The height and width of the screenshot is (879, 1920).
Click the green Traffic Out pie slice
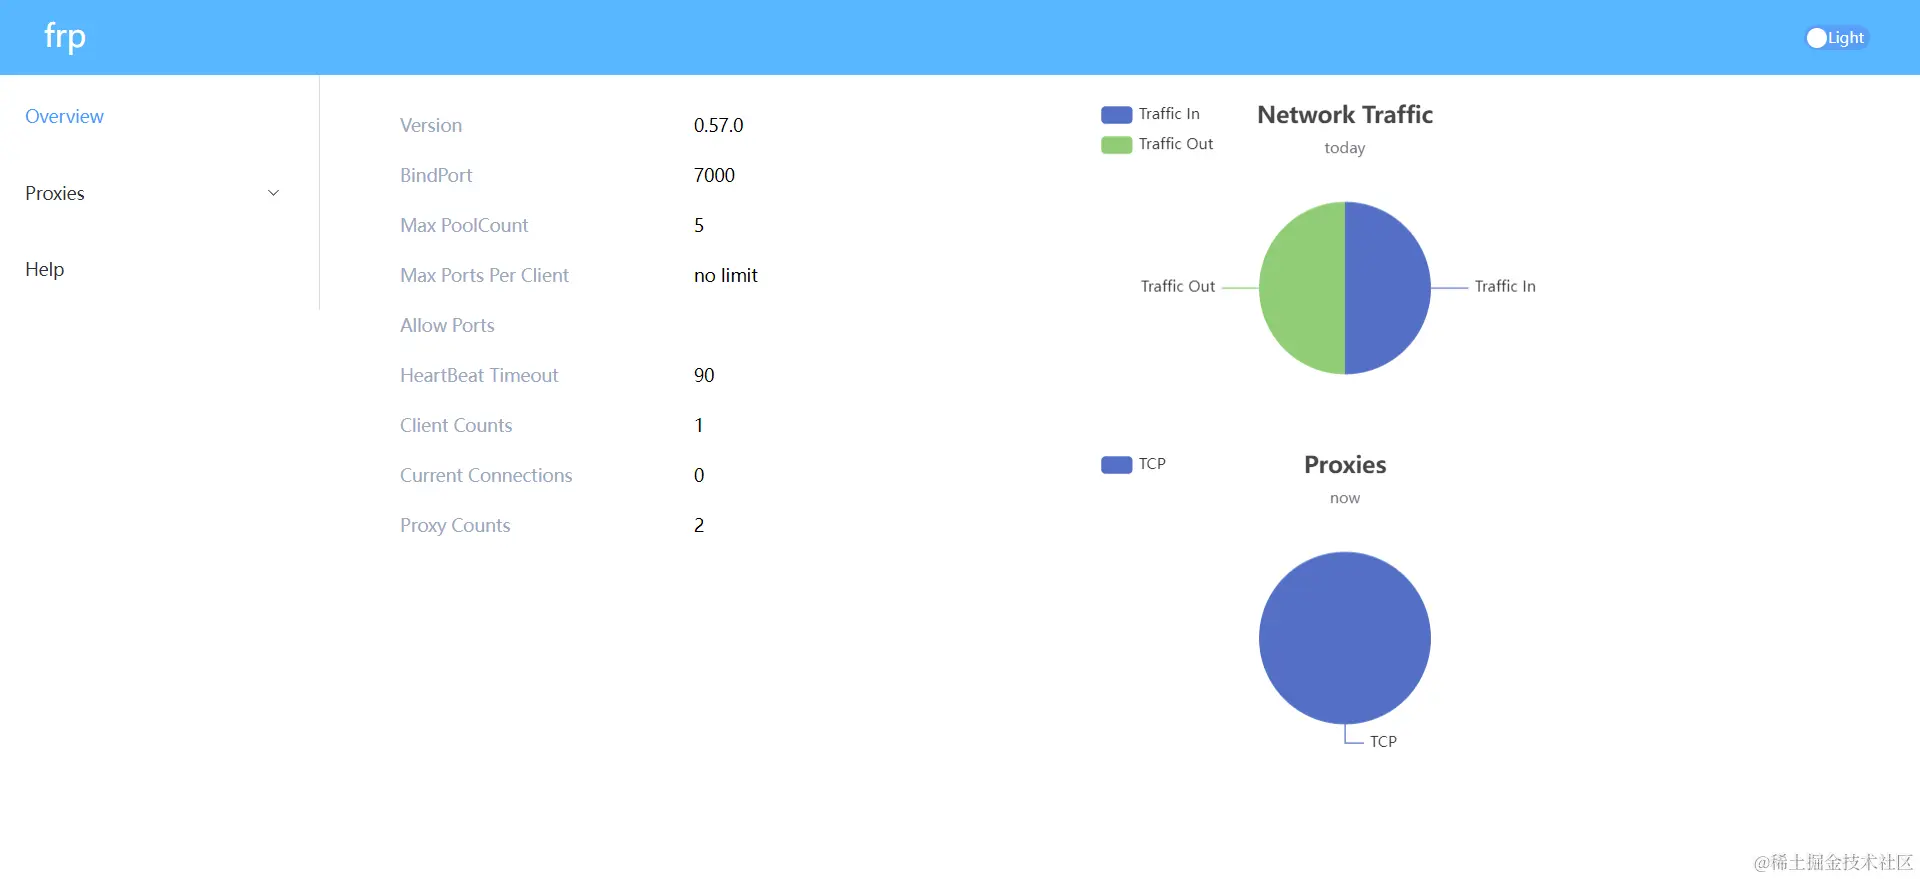[x=1300, y=288]
